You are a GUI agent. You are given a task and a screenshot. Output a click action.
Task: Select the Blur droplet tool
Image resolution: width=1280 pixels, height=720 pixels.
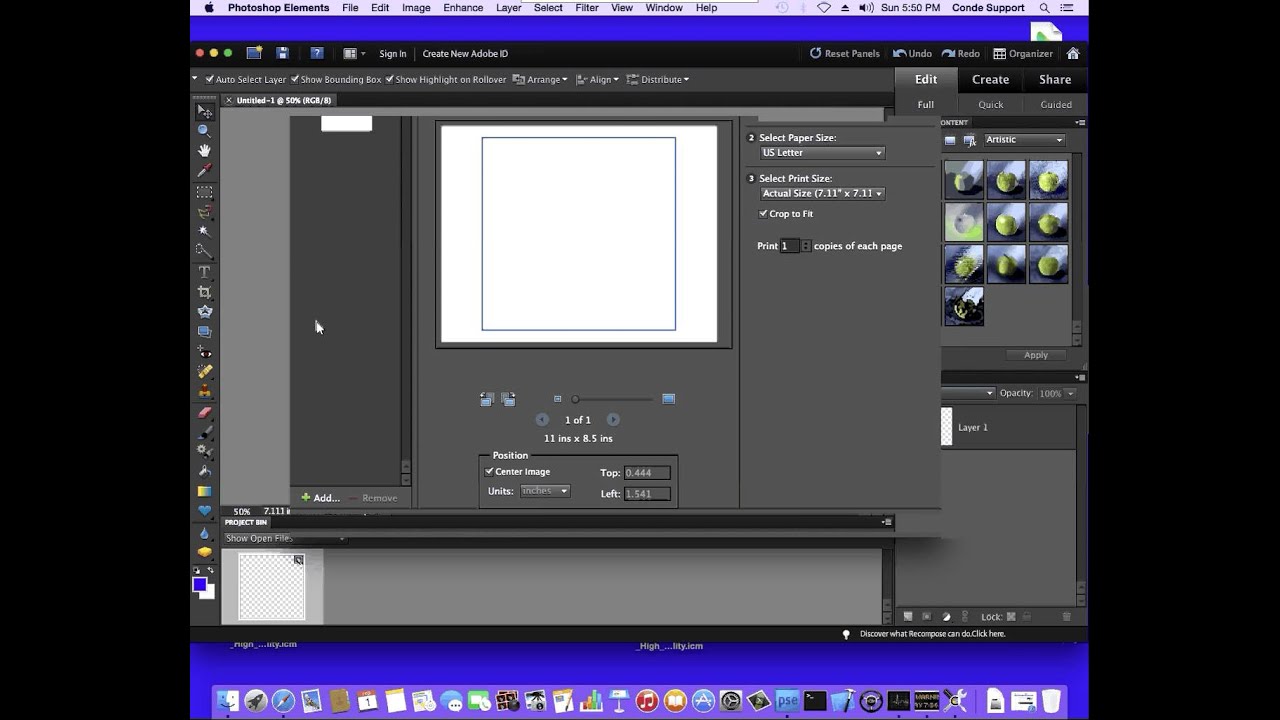click(204, 532)
